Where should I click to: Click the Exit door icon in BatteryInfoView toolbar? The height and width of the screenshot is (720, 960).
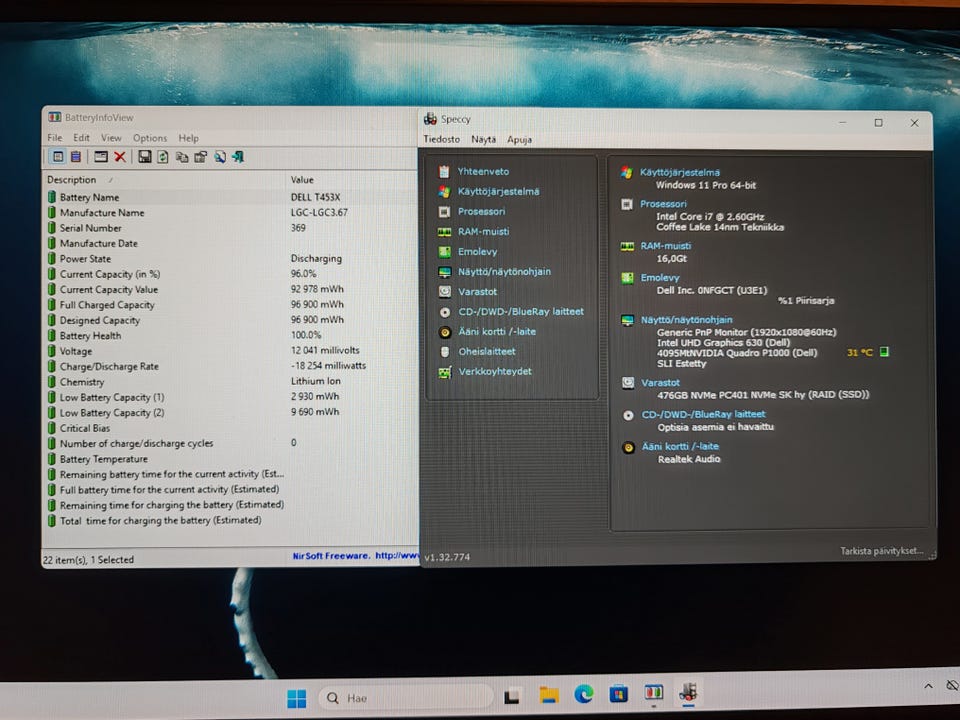point(238,157)
